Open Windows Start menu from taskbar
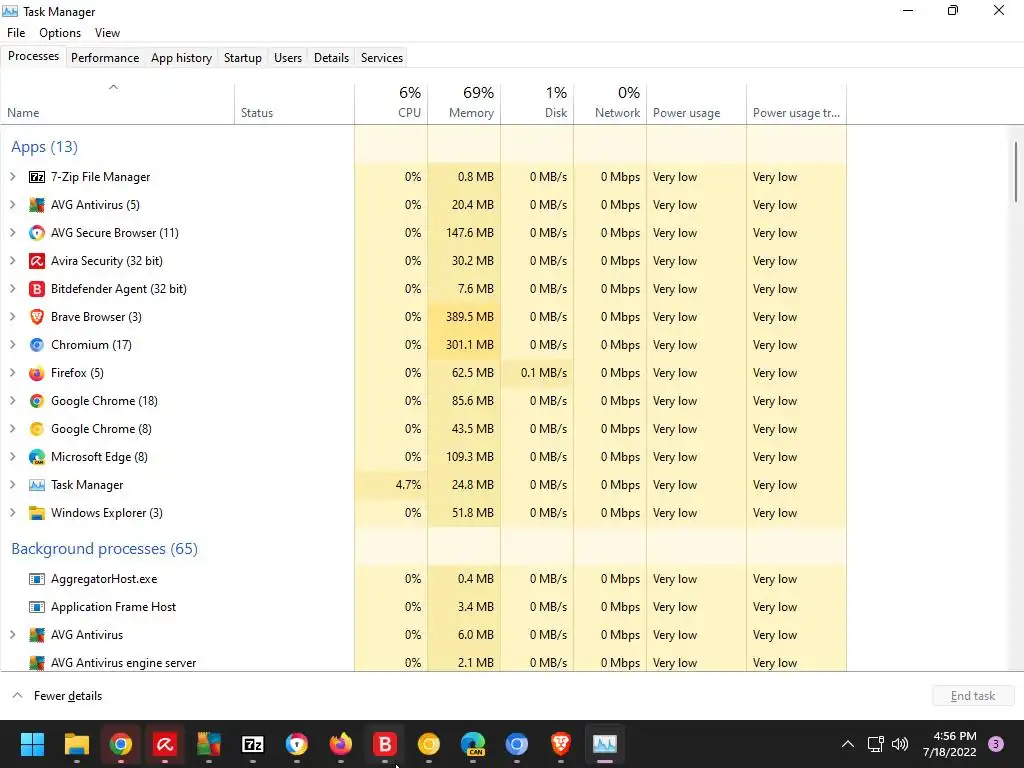The height and width of the screenshot is (768, 1024). (32, 744)
